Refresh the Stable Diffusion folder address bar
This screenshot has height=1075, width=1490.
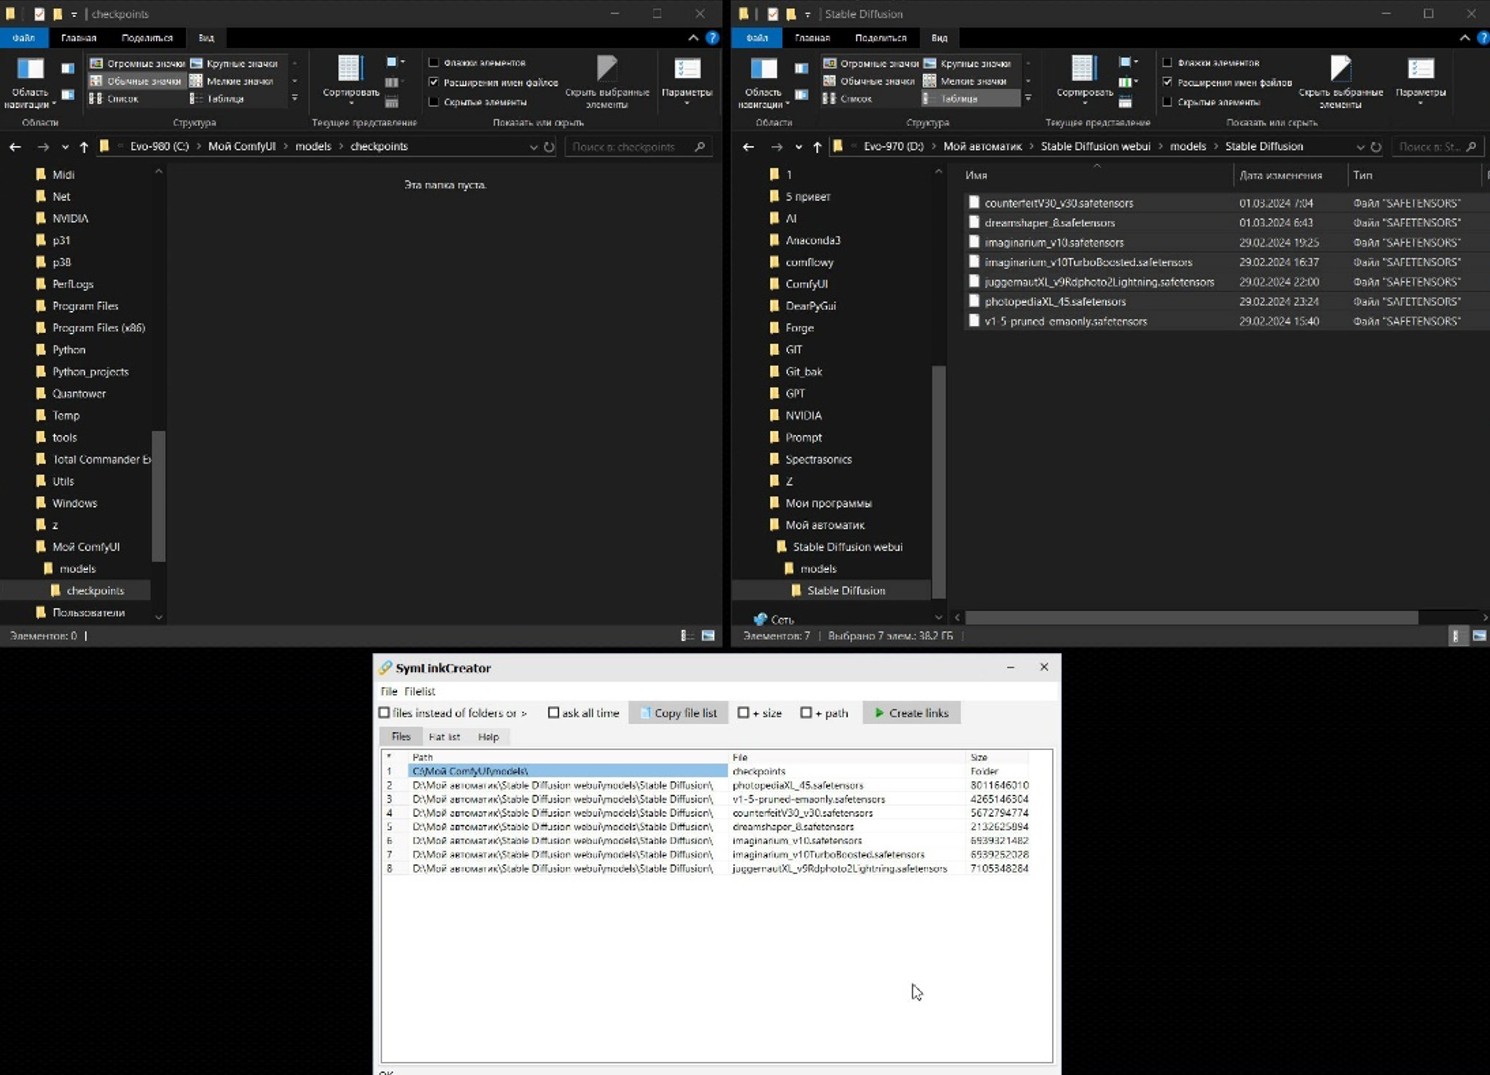1376,147
